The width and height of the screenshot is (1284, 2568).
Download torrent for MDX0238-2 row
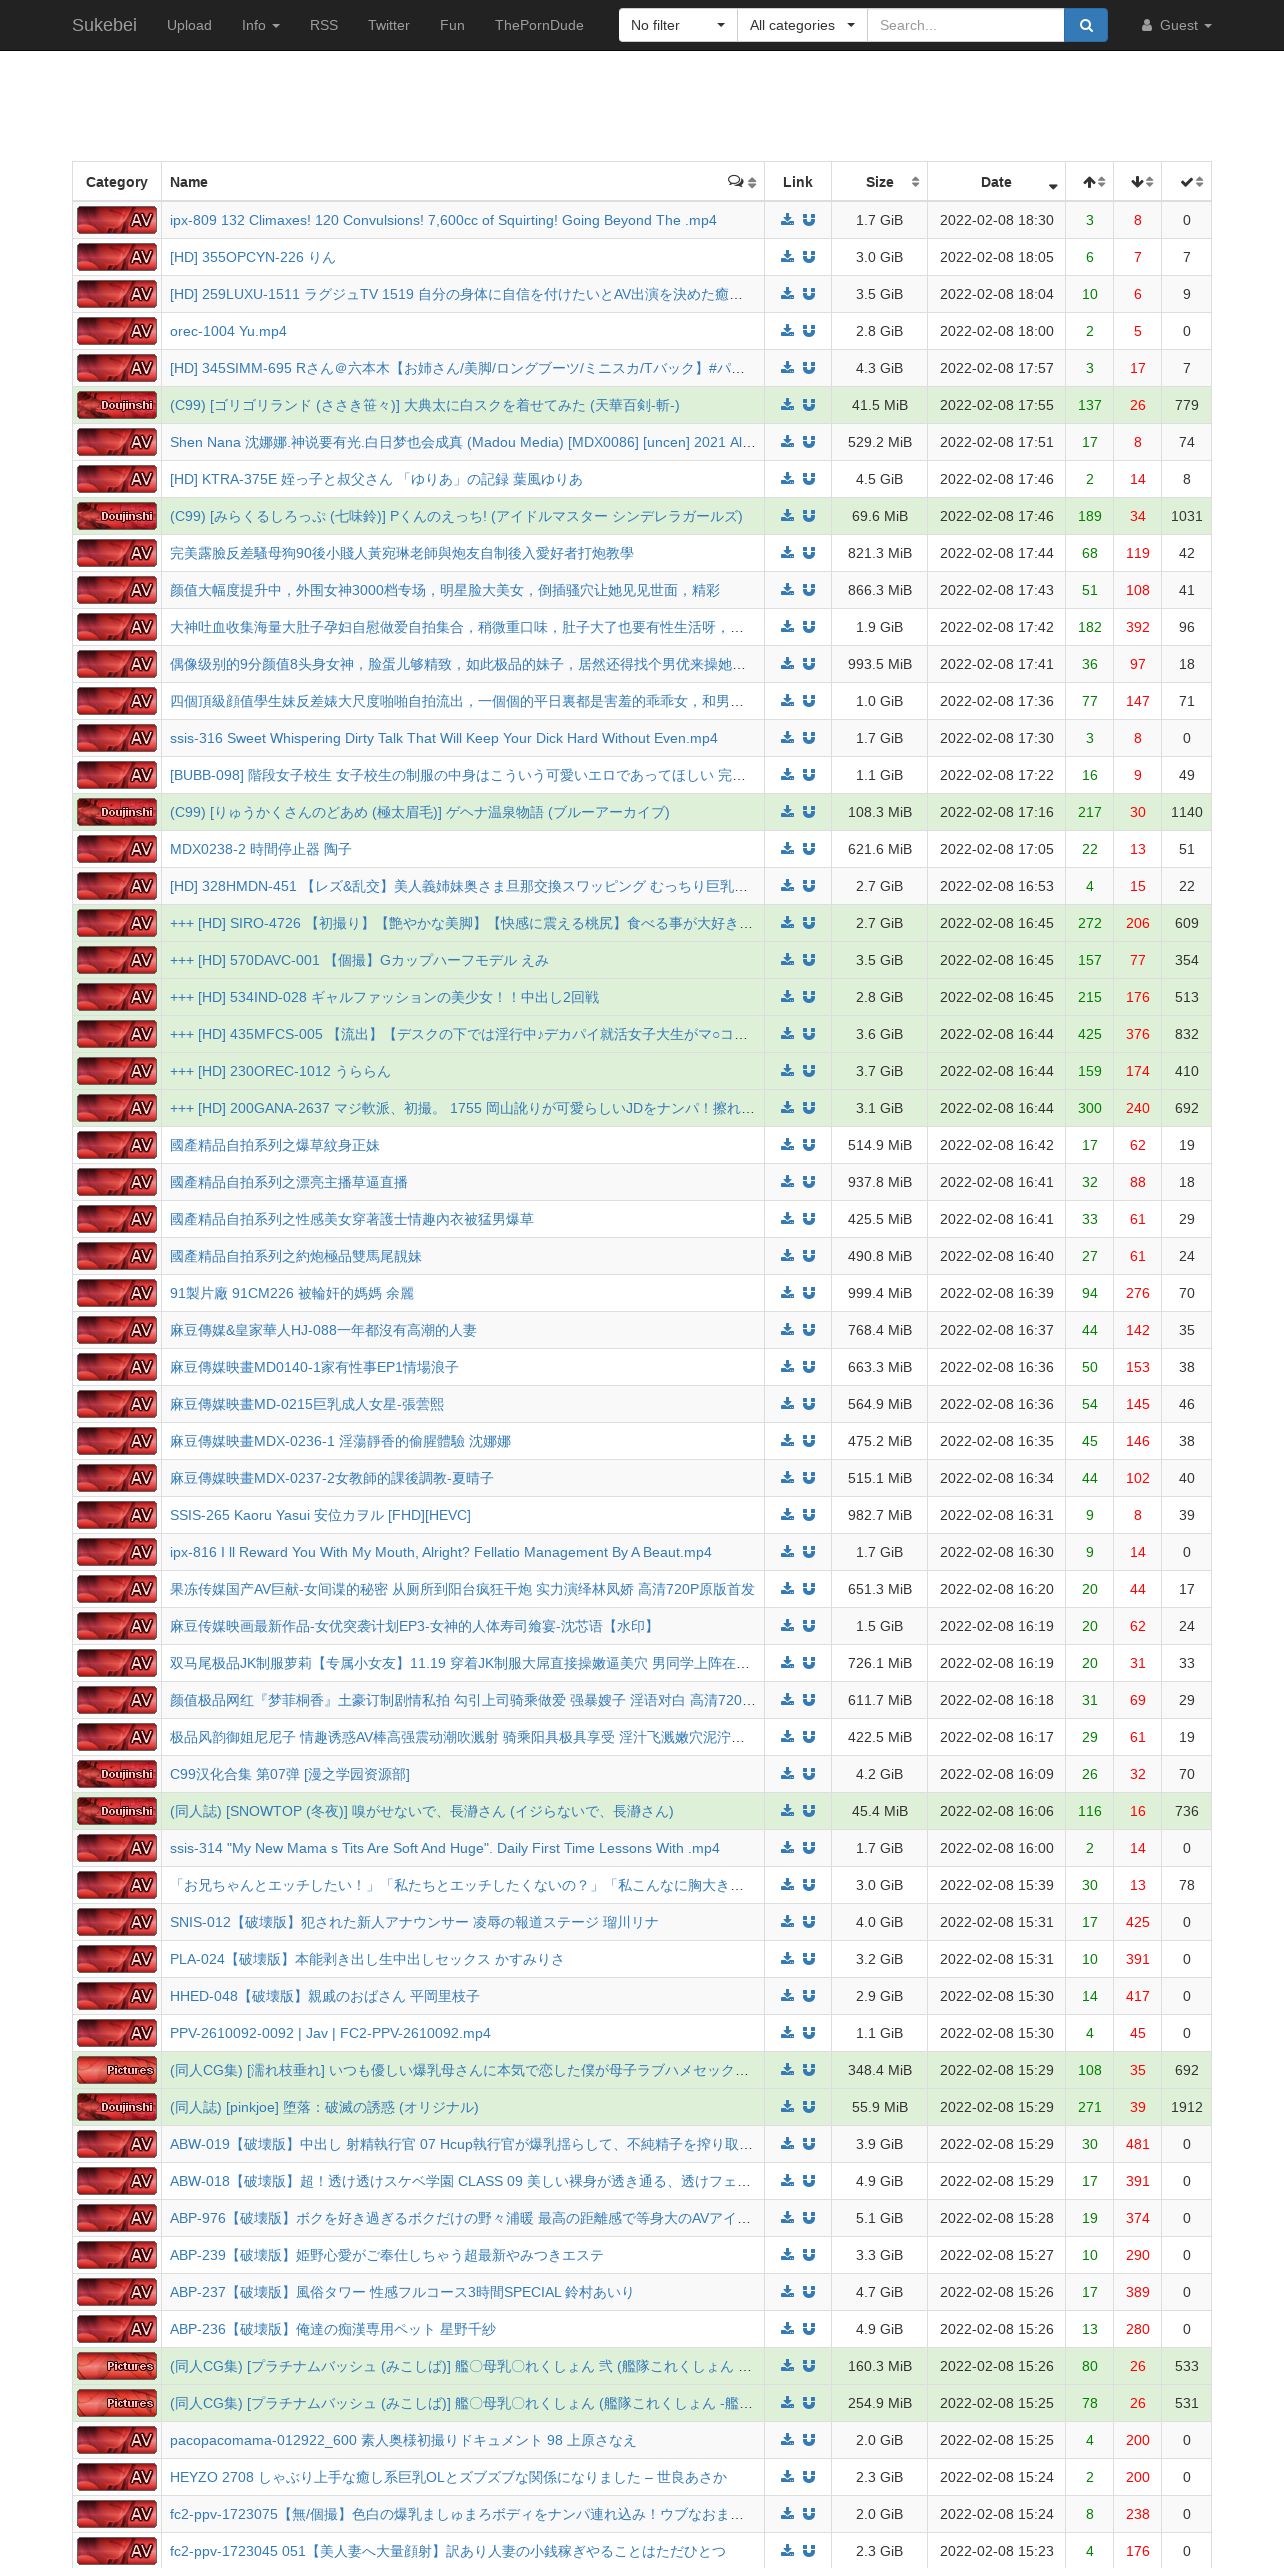[787, 849]
